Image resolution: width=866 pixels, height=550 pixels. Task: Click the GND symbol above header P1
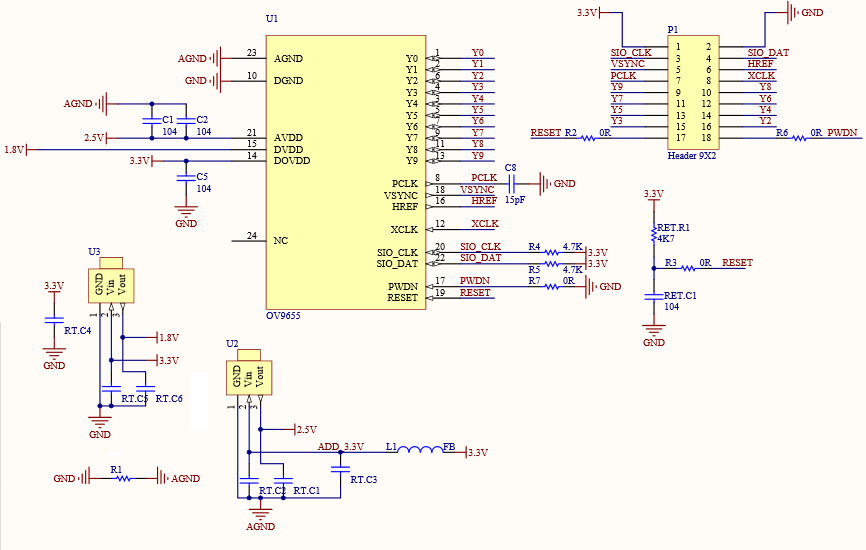click(794, 12)
